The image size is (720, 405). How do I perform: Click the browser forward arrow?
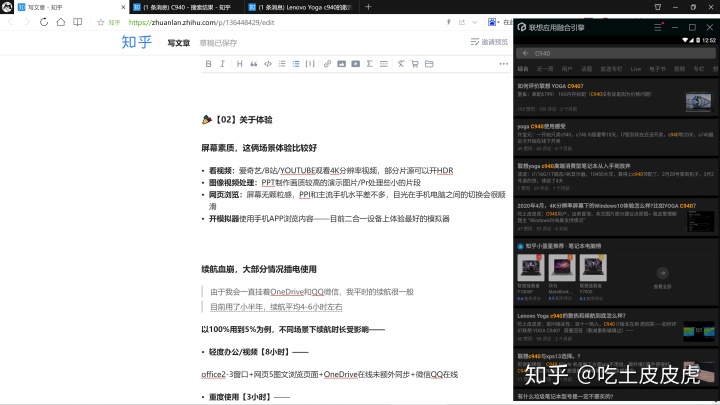[x=27, y=22]
